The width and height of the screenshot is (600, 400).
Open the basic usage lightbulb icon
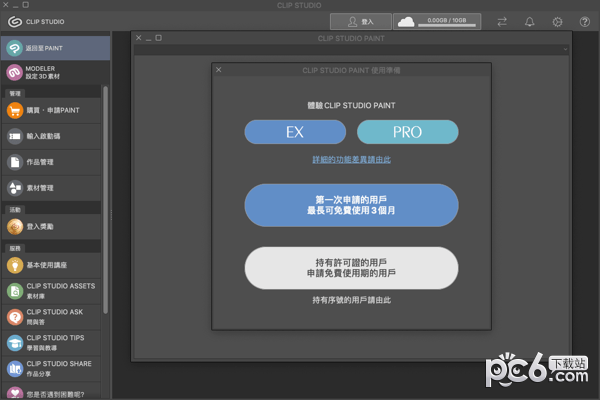coord(15,265)
